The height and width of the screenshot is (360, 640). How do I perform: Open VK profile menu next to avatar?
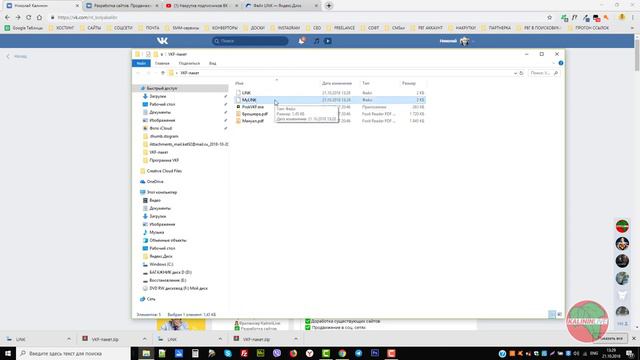click(x=473, y=41)
